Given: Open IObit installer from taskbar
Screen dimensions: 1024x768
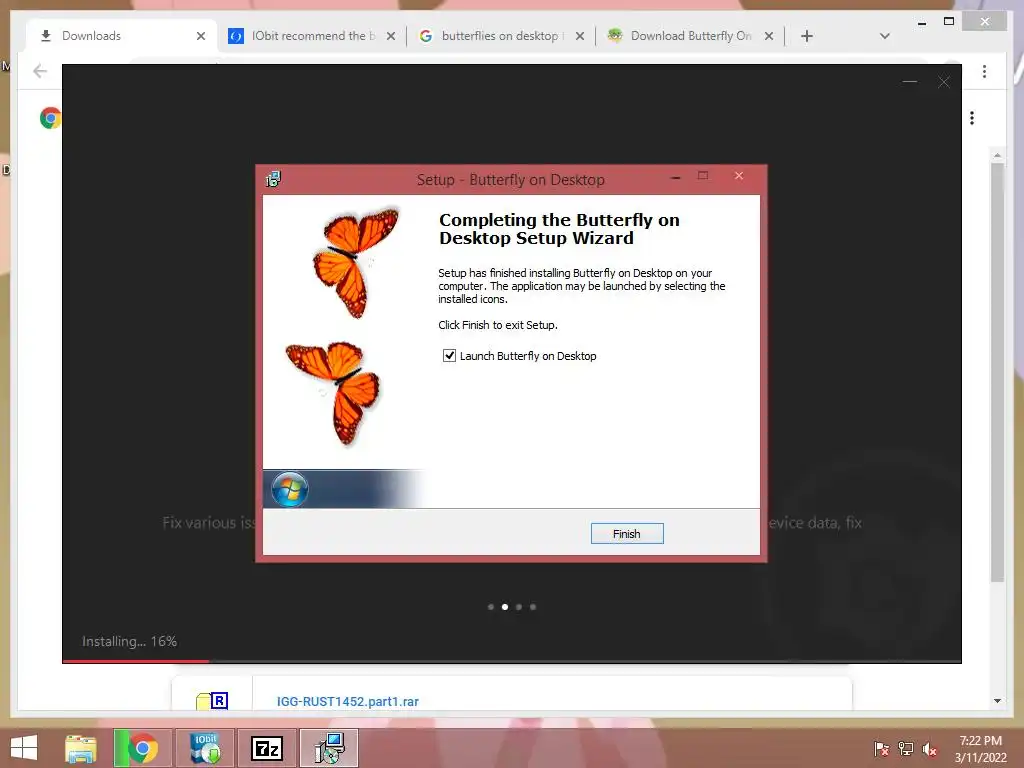Looking at the screenshot, I should click(204, 748).
